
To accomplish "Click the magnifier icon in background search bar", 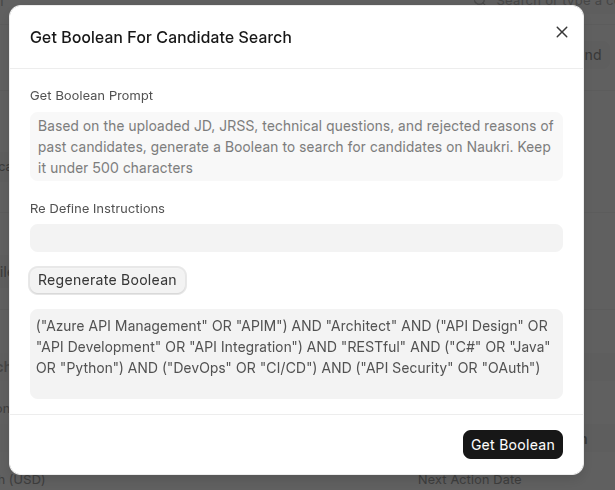I will click(480, 3).
